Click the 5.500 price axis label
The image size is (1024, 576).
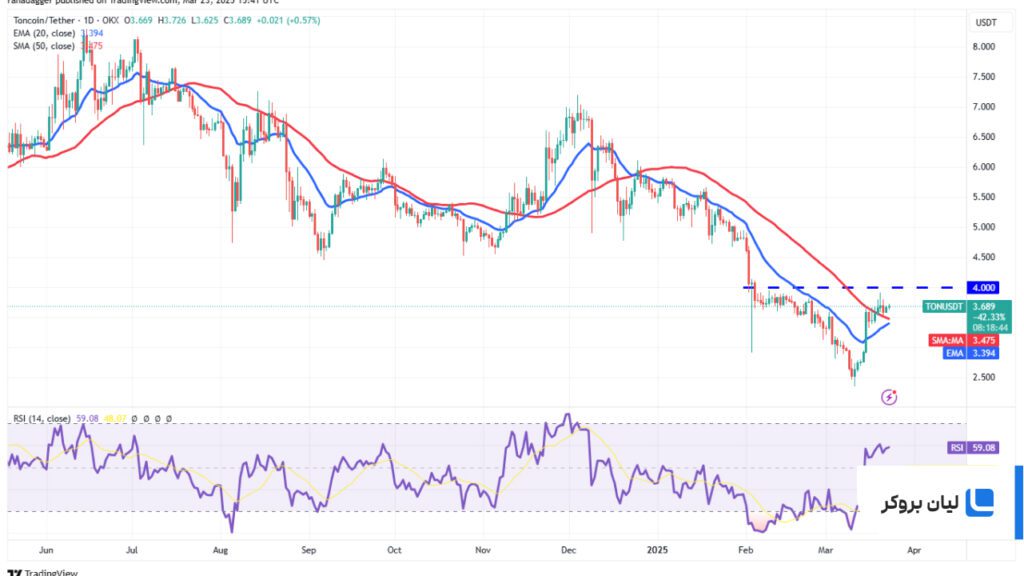pos(984,197)
